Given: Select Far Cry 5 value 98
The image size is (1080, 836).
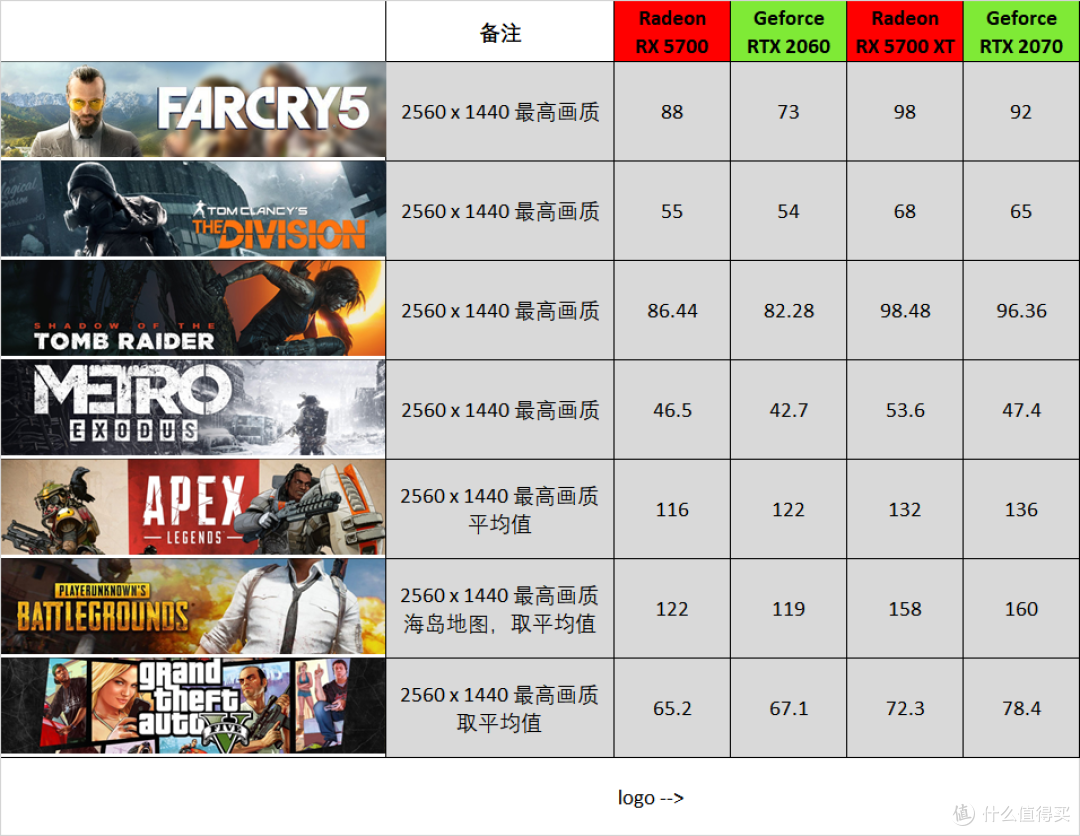Looking at the screenshot, I should (x=905, y=112).
